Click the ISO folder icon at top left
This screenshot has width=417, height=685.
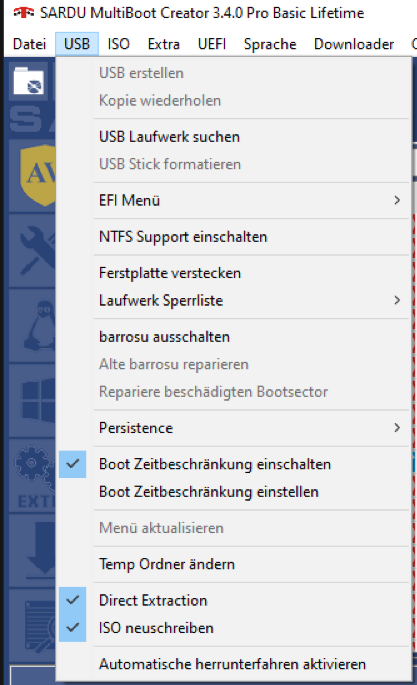click(x=28, y=80)
